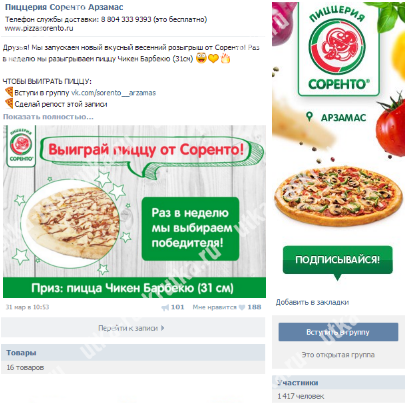Click the pizza slice emoji before Сделай репост
The width and height of the screenshot is (405, 403).
click(x=9, y=104)
